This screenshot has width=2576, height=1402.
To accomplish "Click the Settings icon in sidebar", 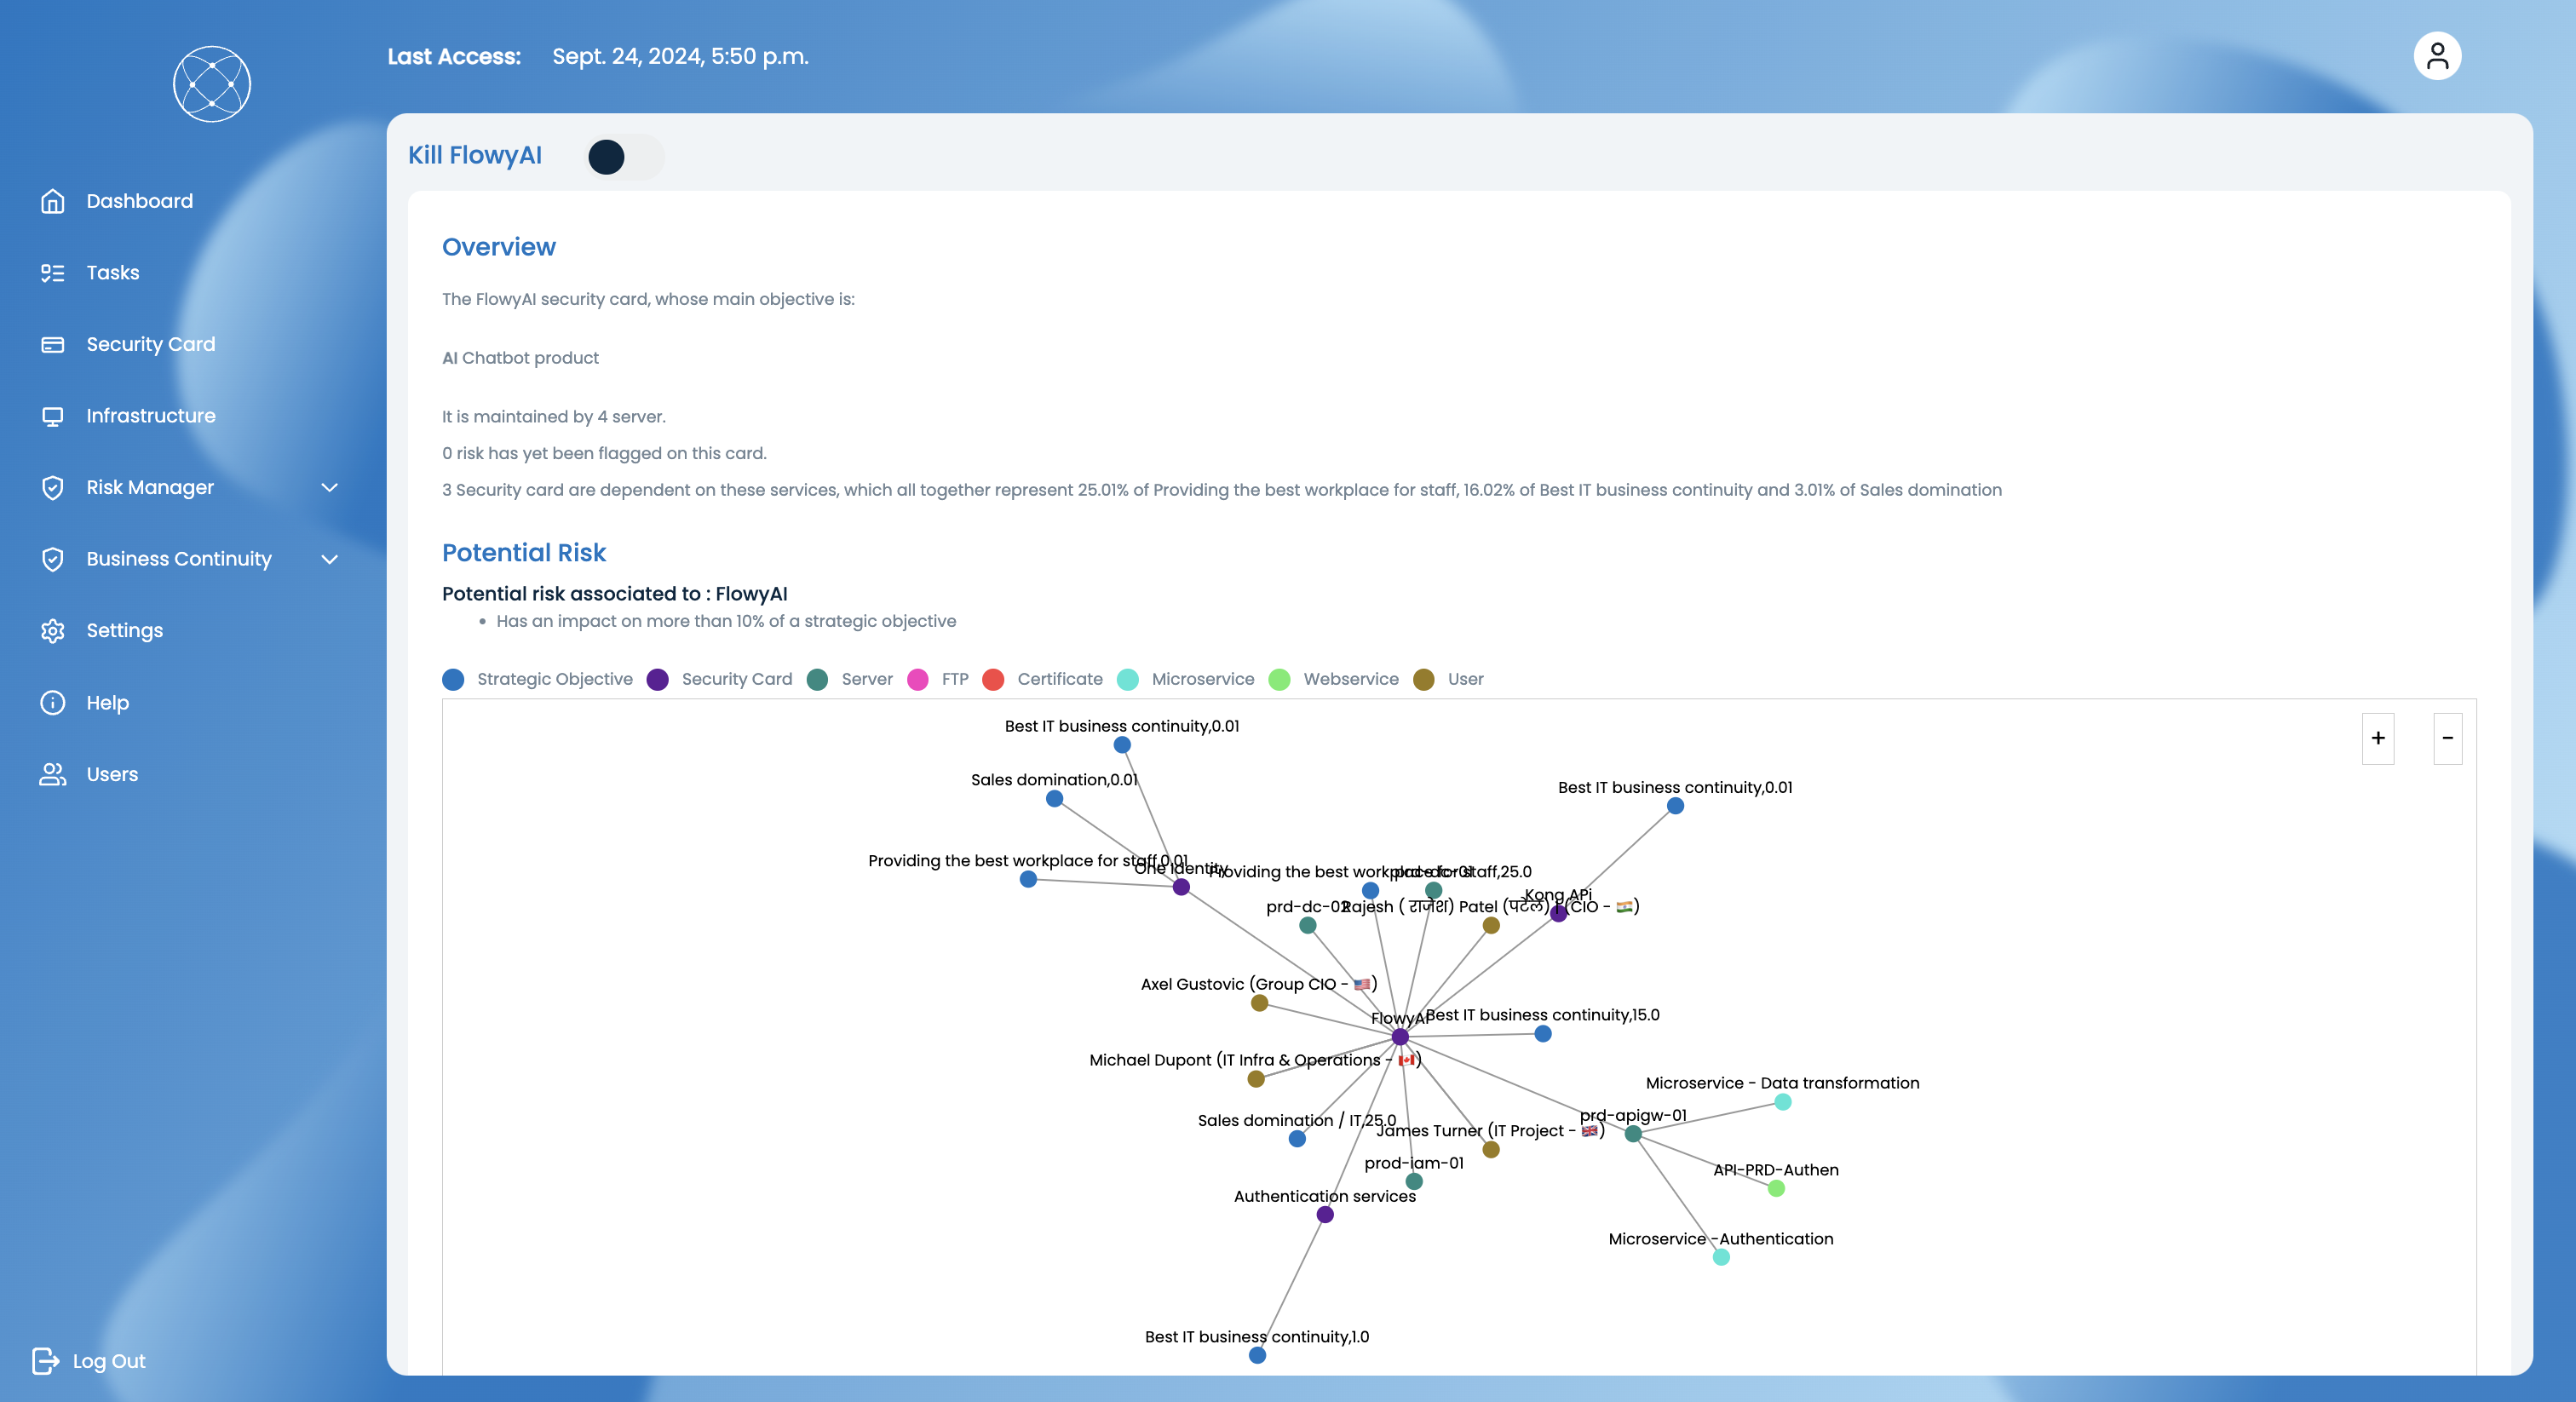I will coord(54,630).
